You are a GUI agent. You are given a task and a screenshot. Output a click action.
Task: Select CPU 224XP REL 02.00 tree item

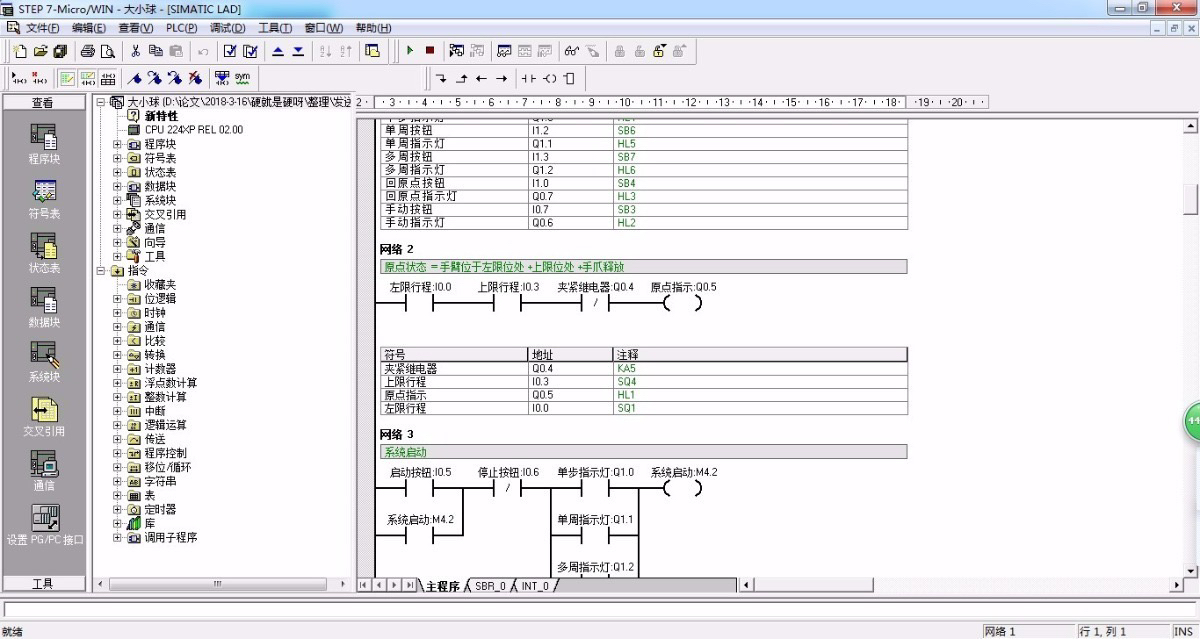193,130
